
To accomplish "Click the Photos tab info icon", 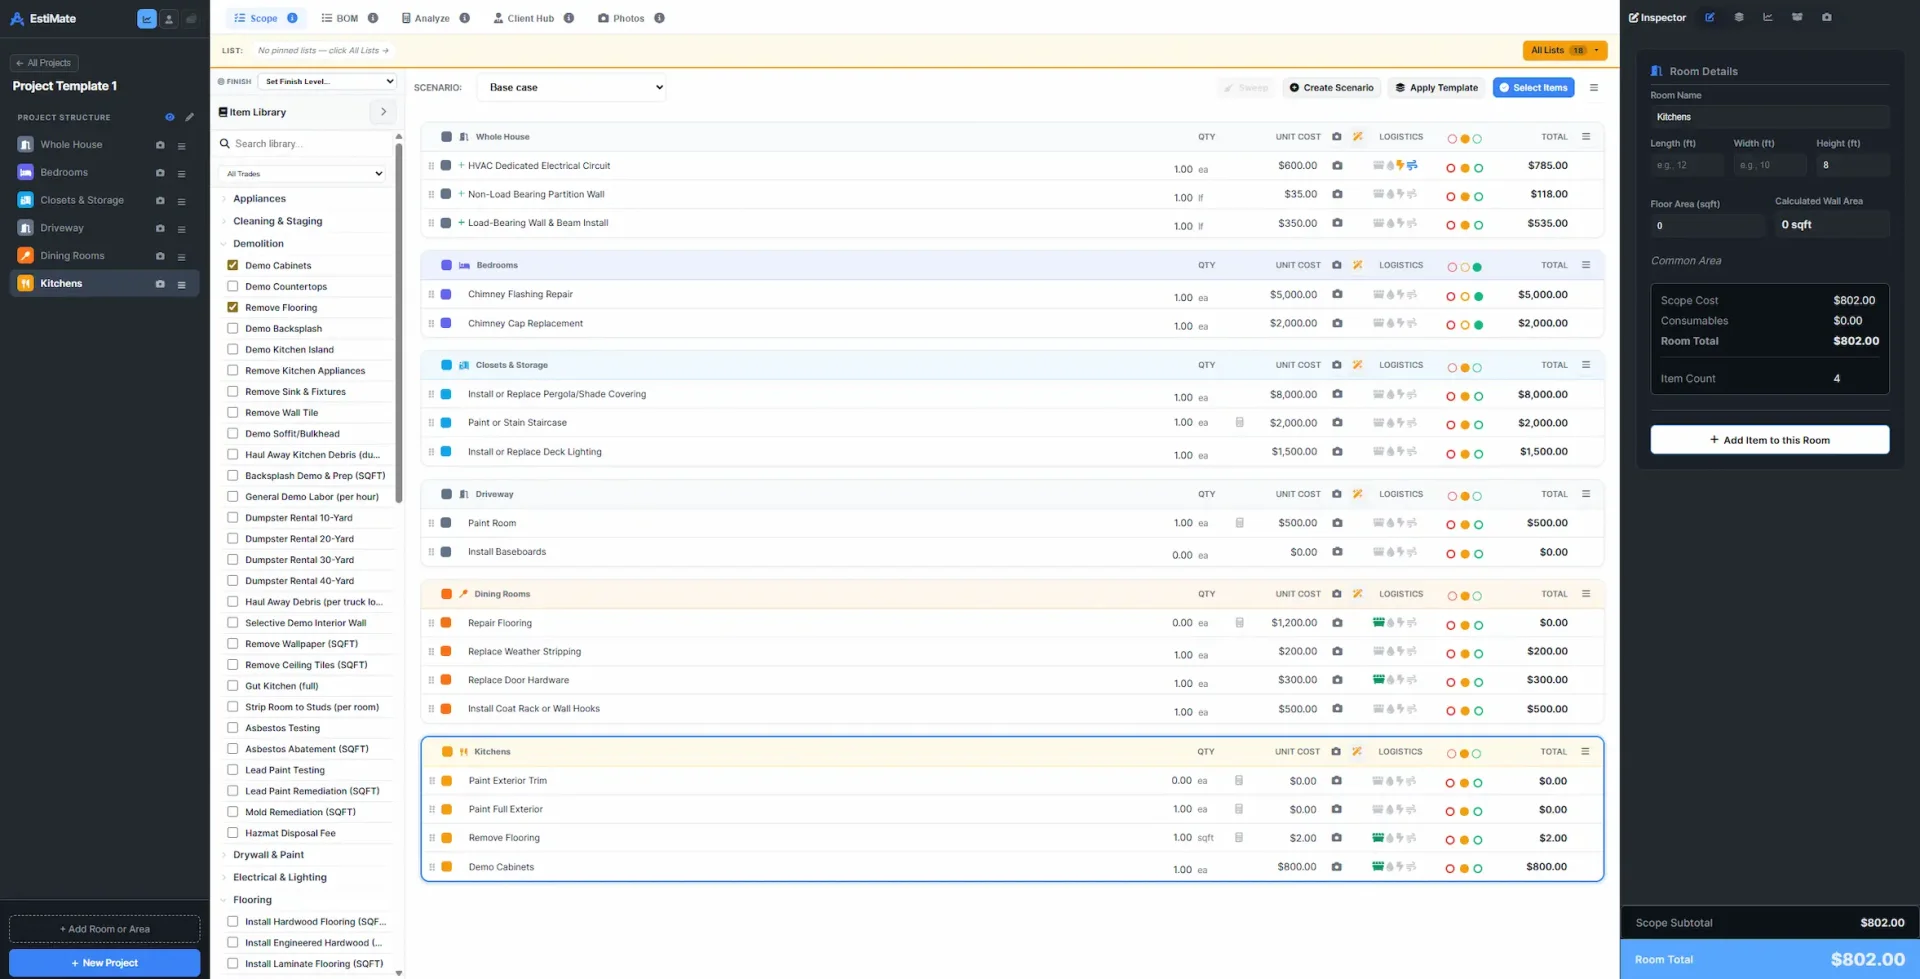I will [659, 18].
